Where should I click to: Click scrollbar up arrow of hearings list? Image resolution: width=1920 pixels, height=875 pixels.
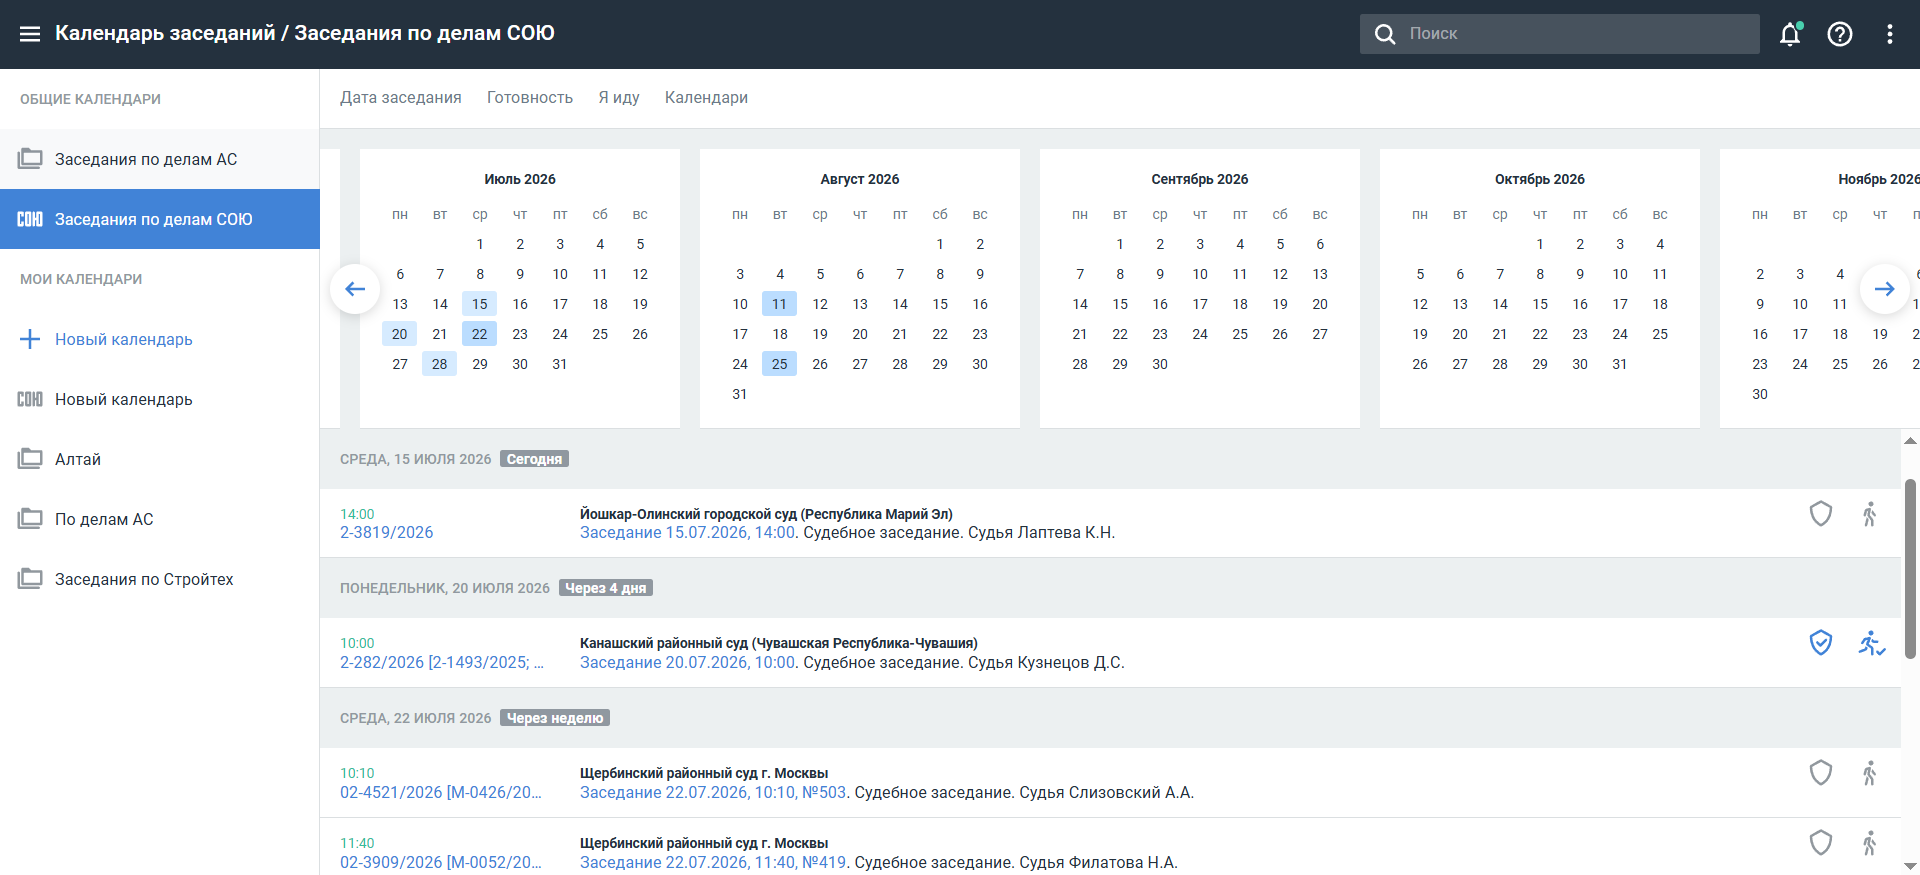[1910, 440]
